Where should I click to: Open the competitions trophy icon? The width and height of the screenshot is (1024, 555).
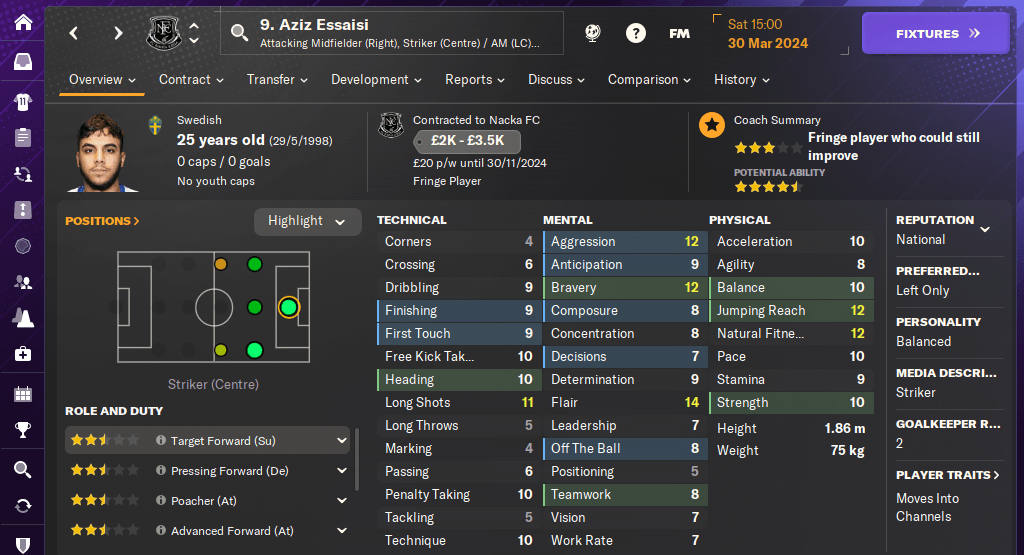22,430
